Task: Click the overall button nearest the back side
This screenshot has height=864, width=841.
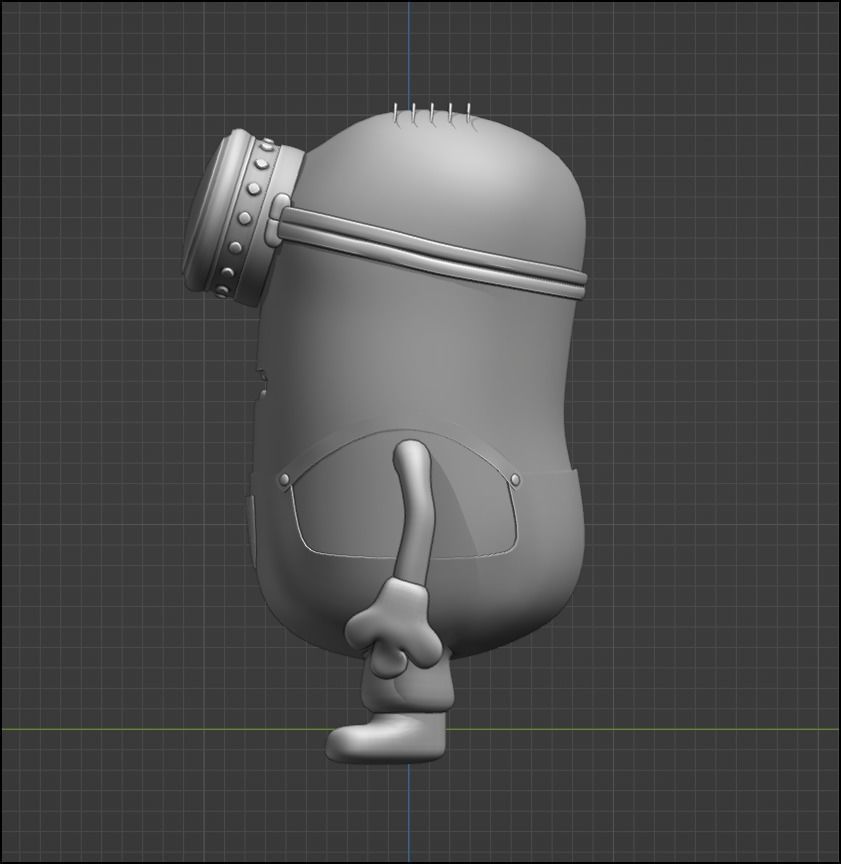Action: 515,480
